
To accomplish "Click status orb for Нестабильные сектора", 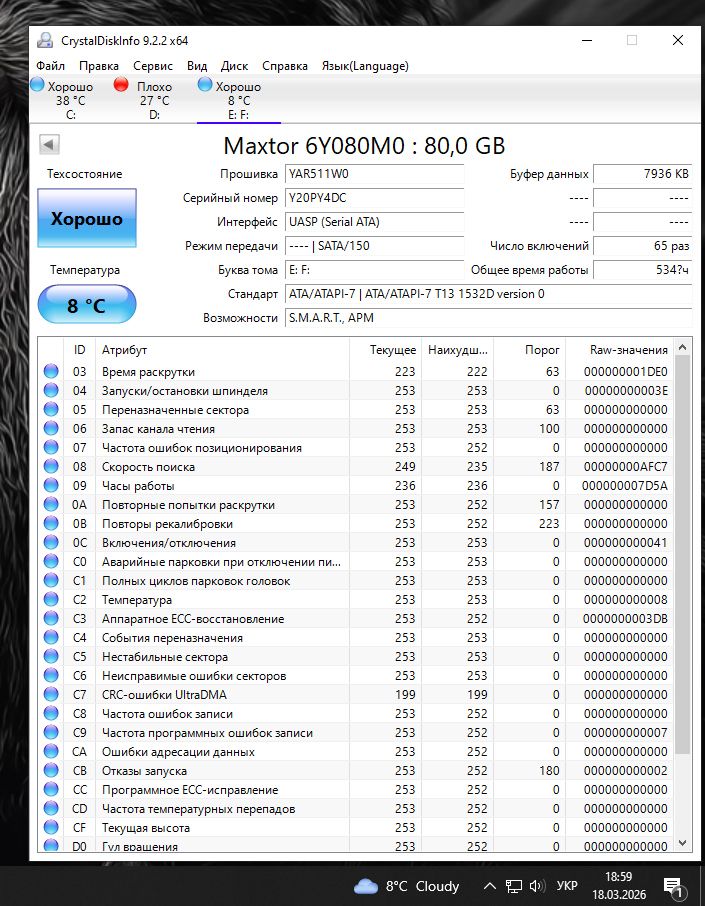I will click(51, 656).
